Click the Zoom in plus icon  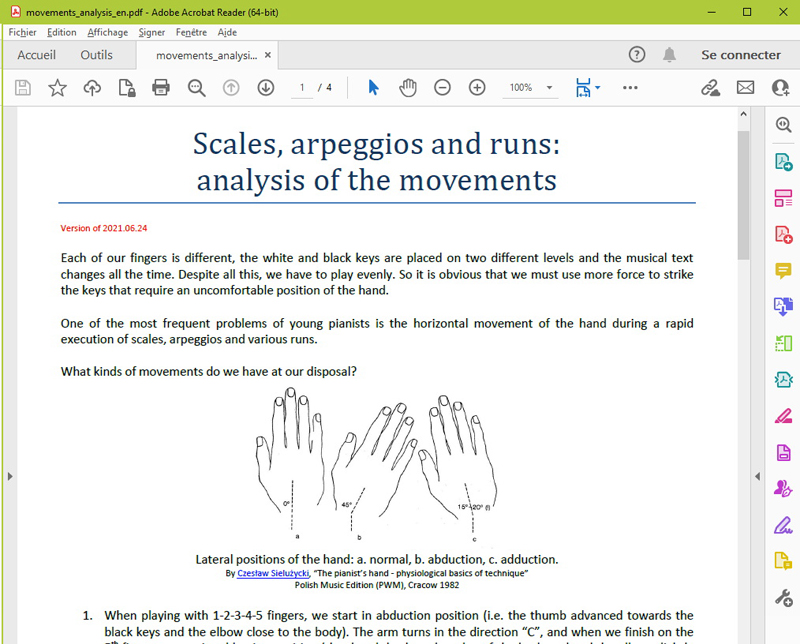(x=477, y=88)
